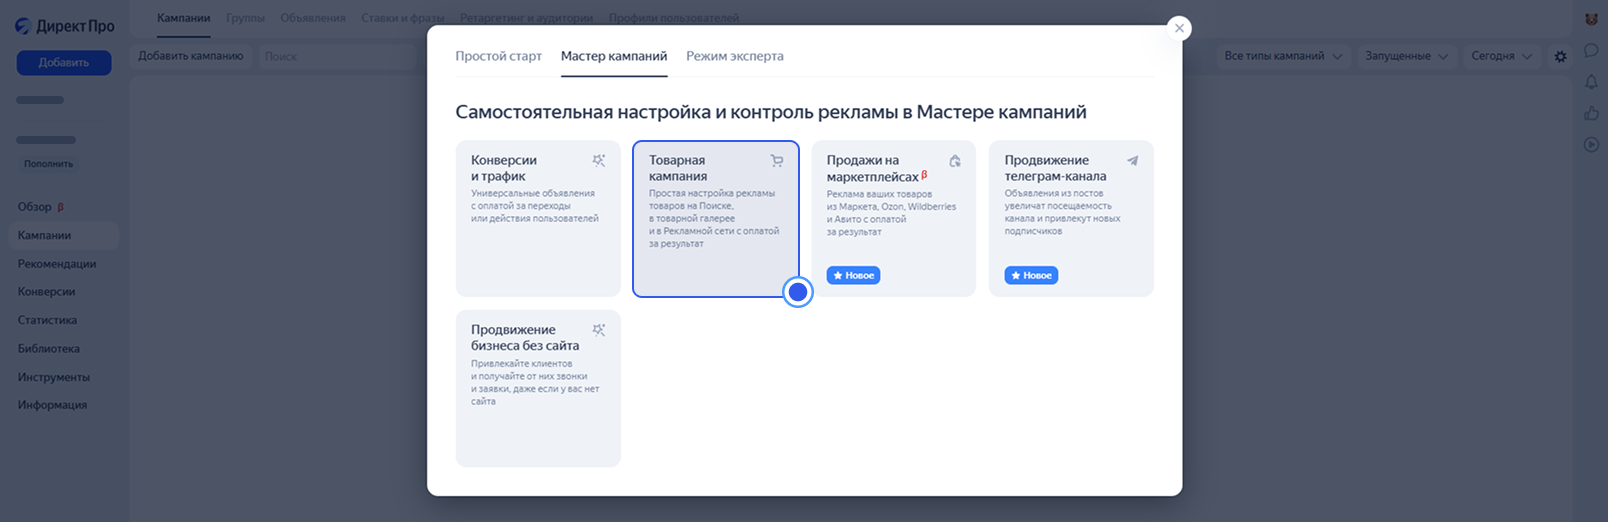Go to Рекомендации in the sidebar
The width and height of the screenshot is (1608, 522).
[x=57, y=264]
